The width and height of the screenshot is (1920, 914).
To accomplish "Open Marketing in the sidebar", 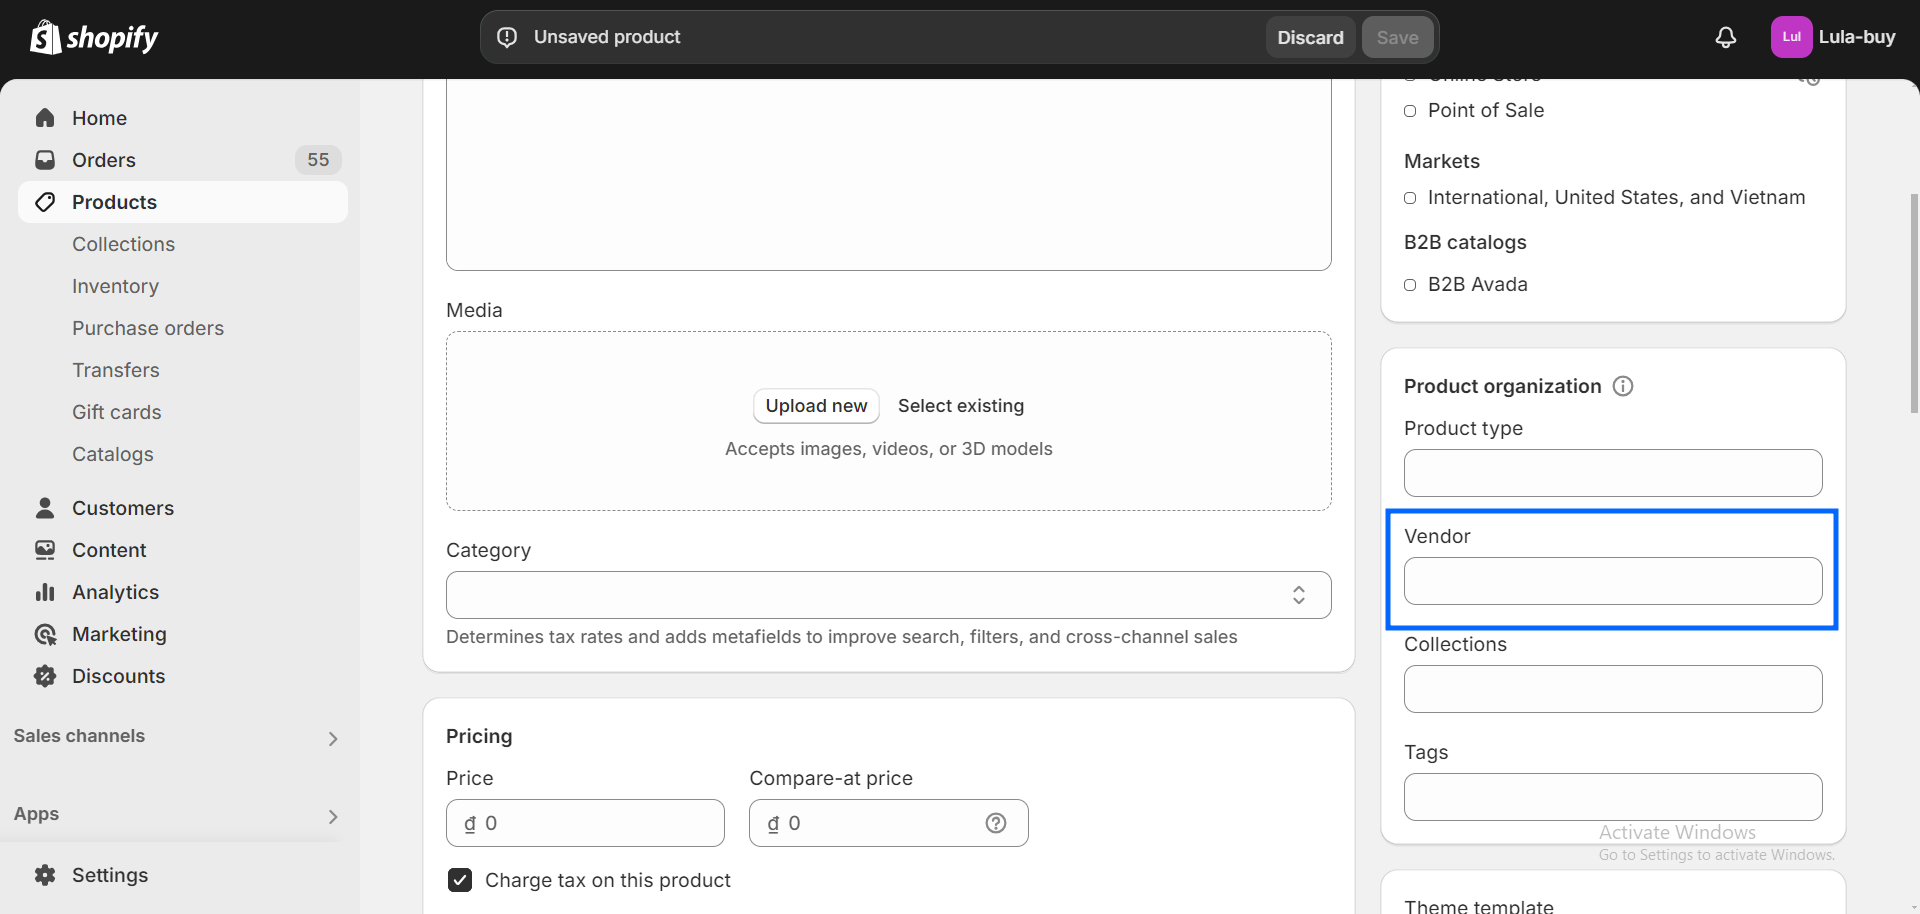I will (183, 634).
